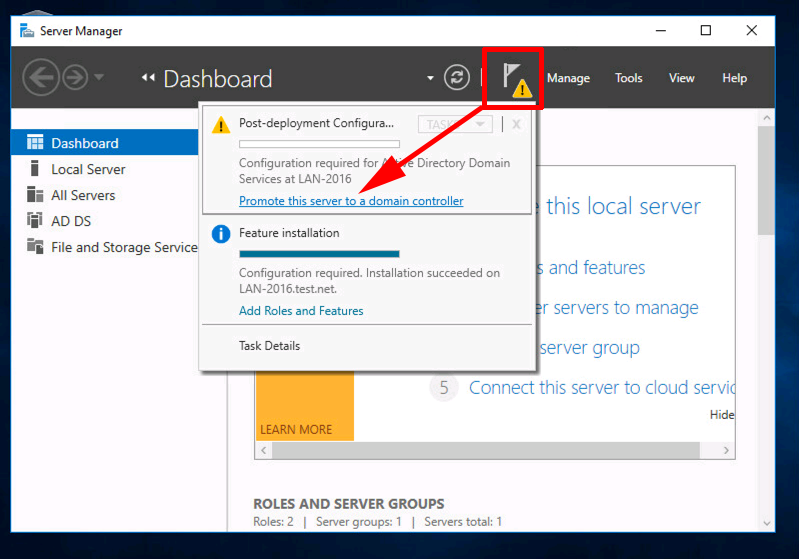Image resolution: width=799 pixels, height=559 pixels.
Task: Open the Tools menu
Action: [628, 78]
